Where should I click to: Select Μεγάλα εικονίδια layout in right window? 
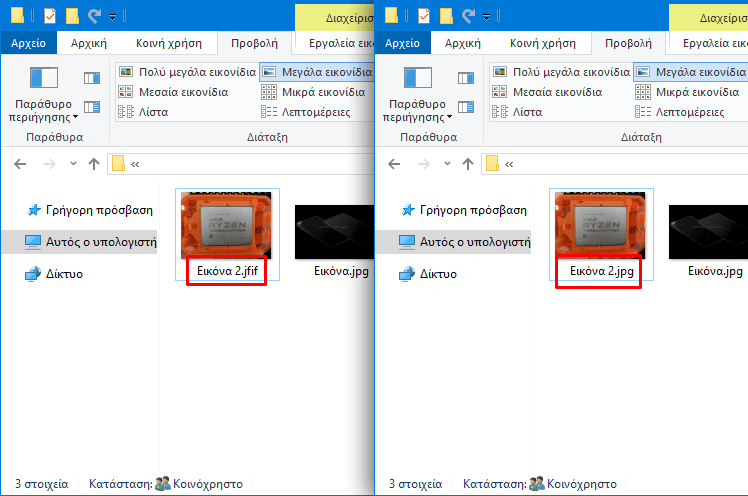tap(691, 72)
